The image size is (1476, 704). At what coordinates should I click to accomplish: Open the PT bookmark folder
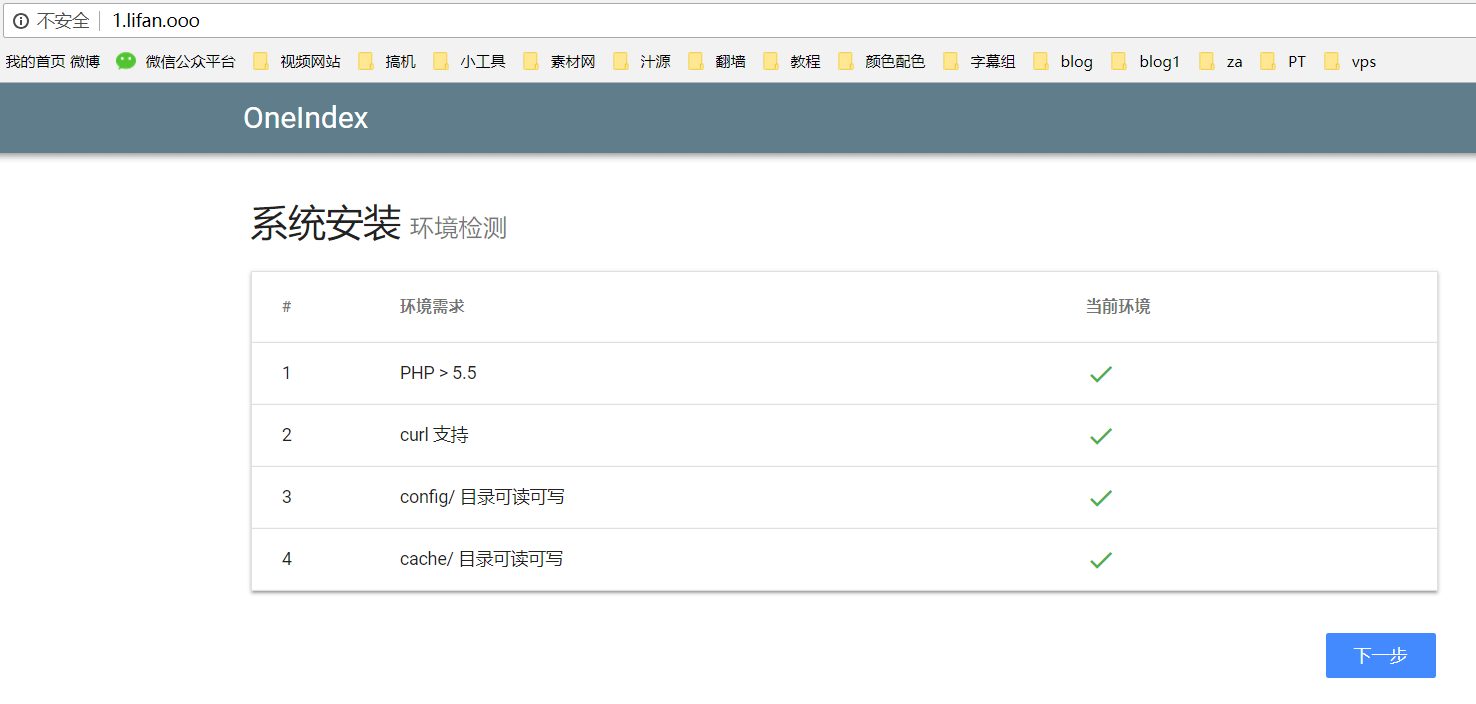pyautogui.click(x=1284, y=62)
